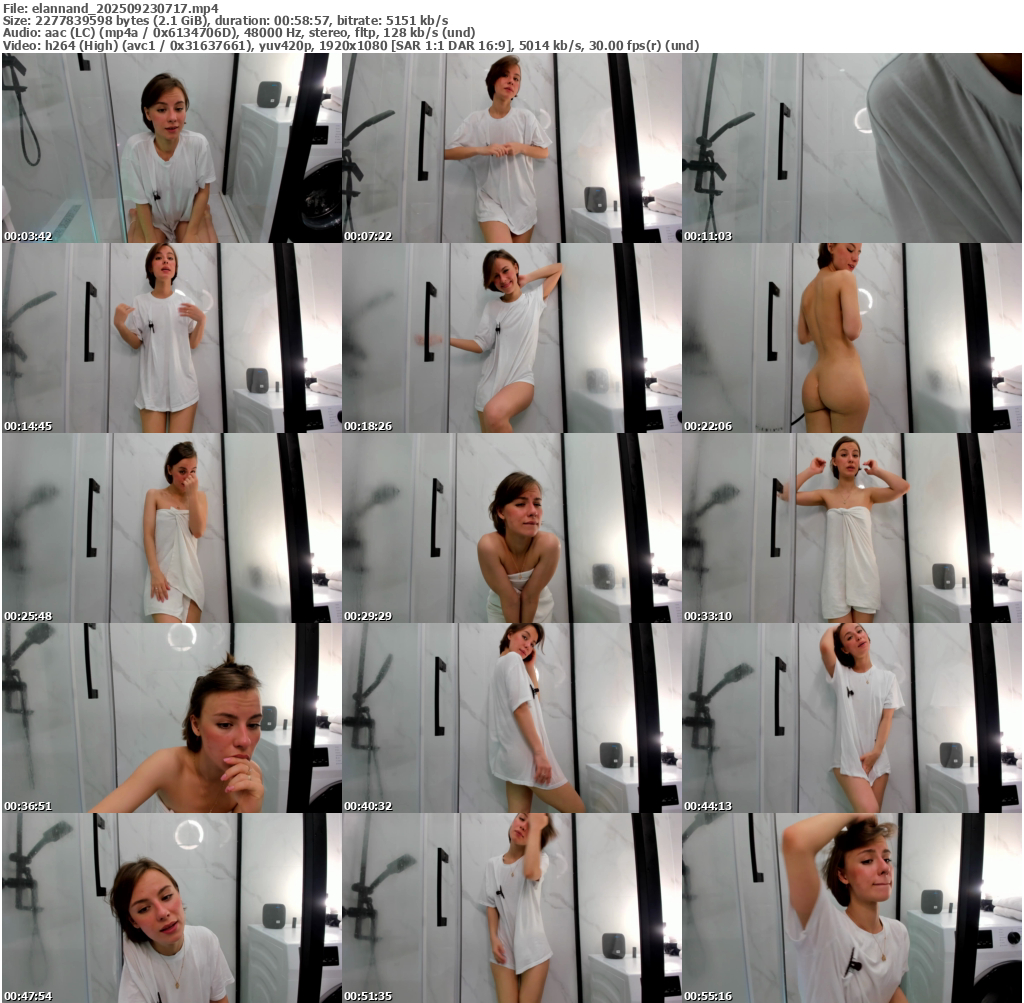Select the thumbnail timestamped 00:25:48

(171, 528)
